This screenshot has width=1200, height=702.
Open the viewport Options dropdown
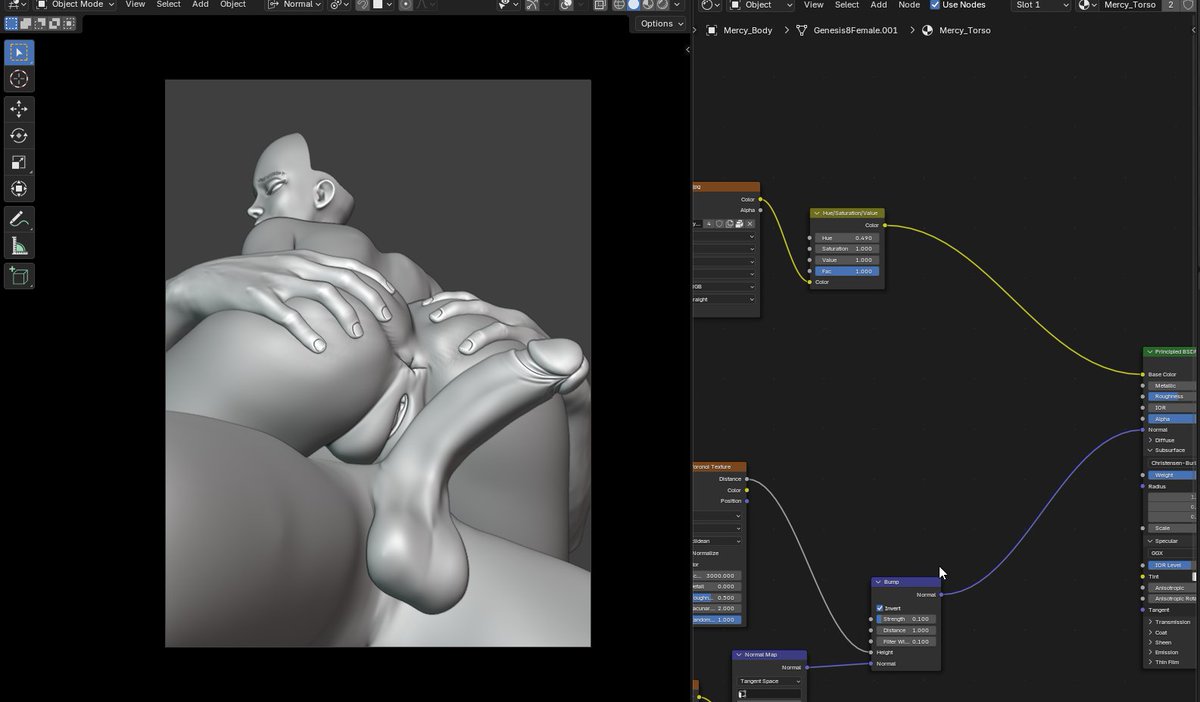[x=662, y=23]
